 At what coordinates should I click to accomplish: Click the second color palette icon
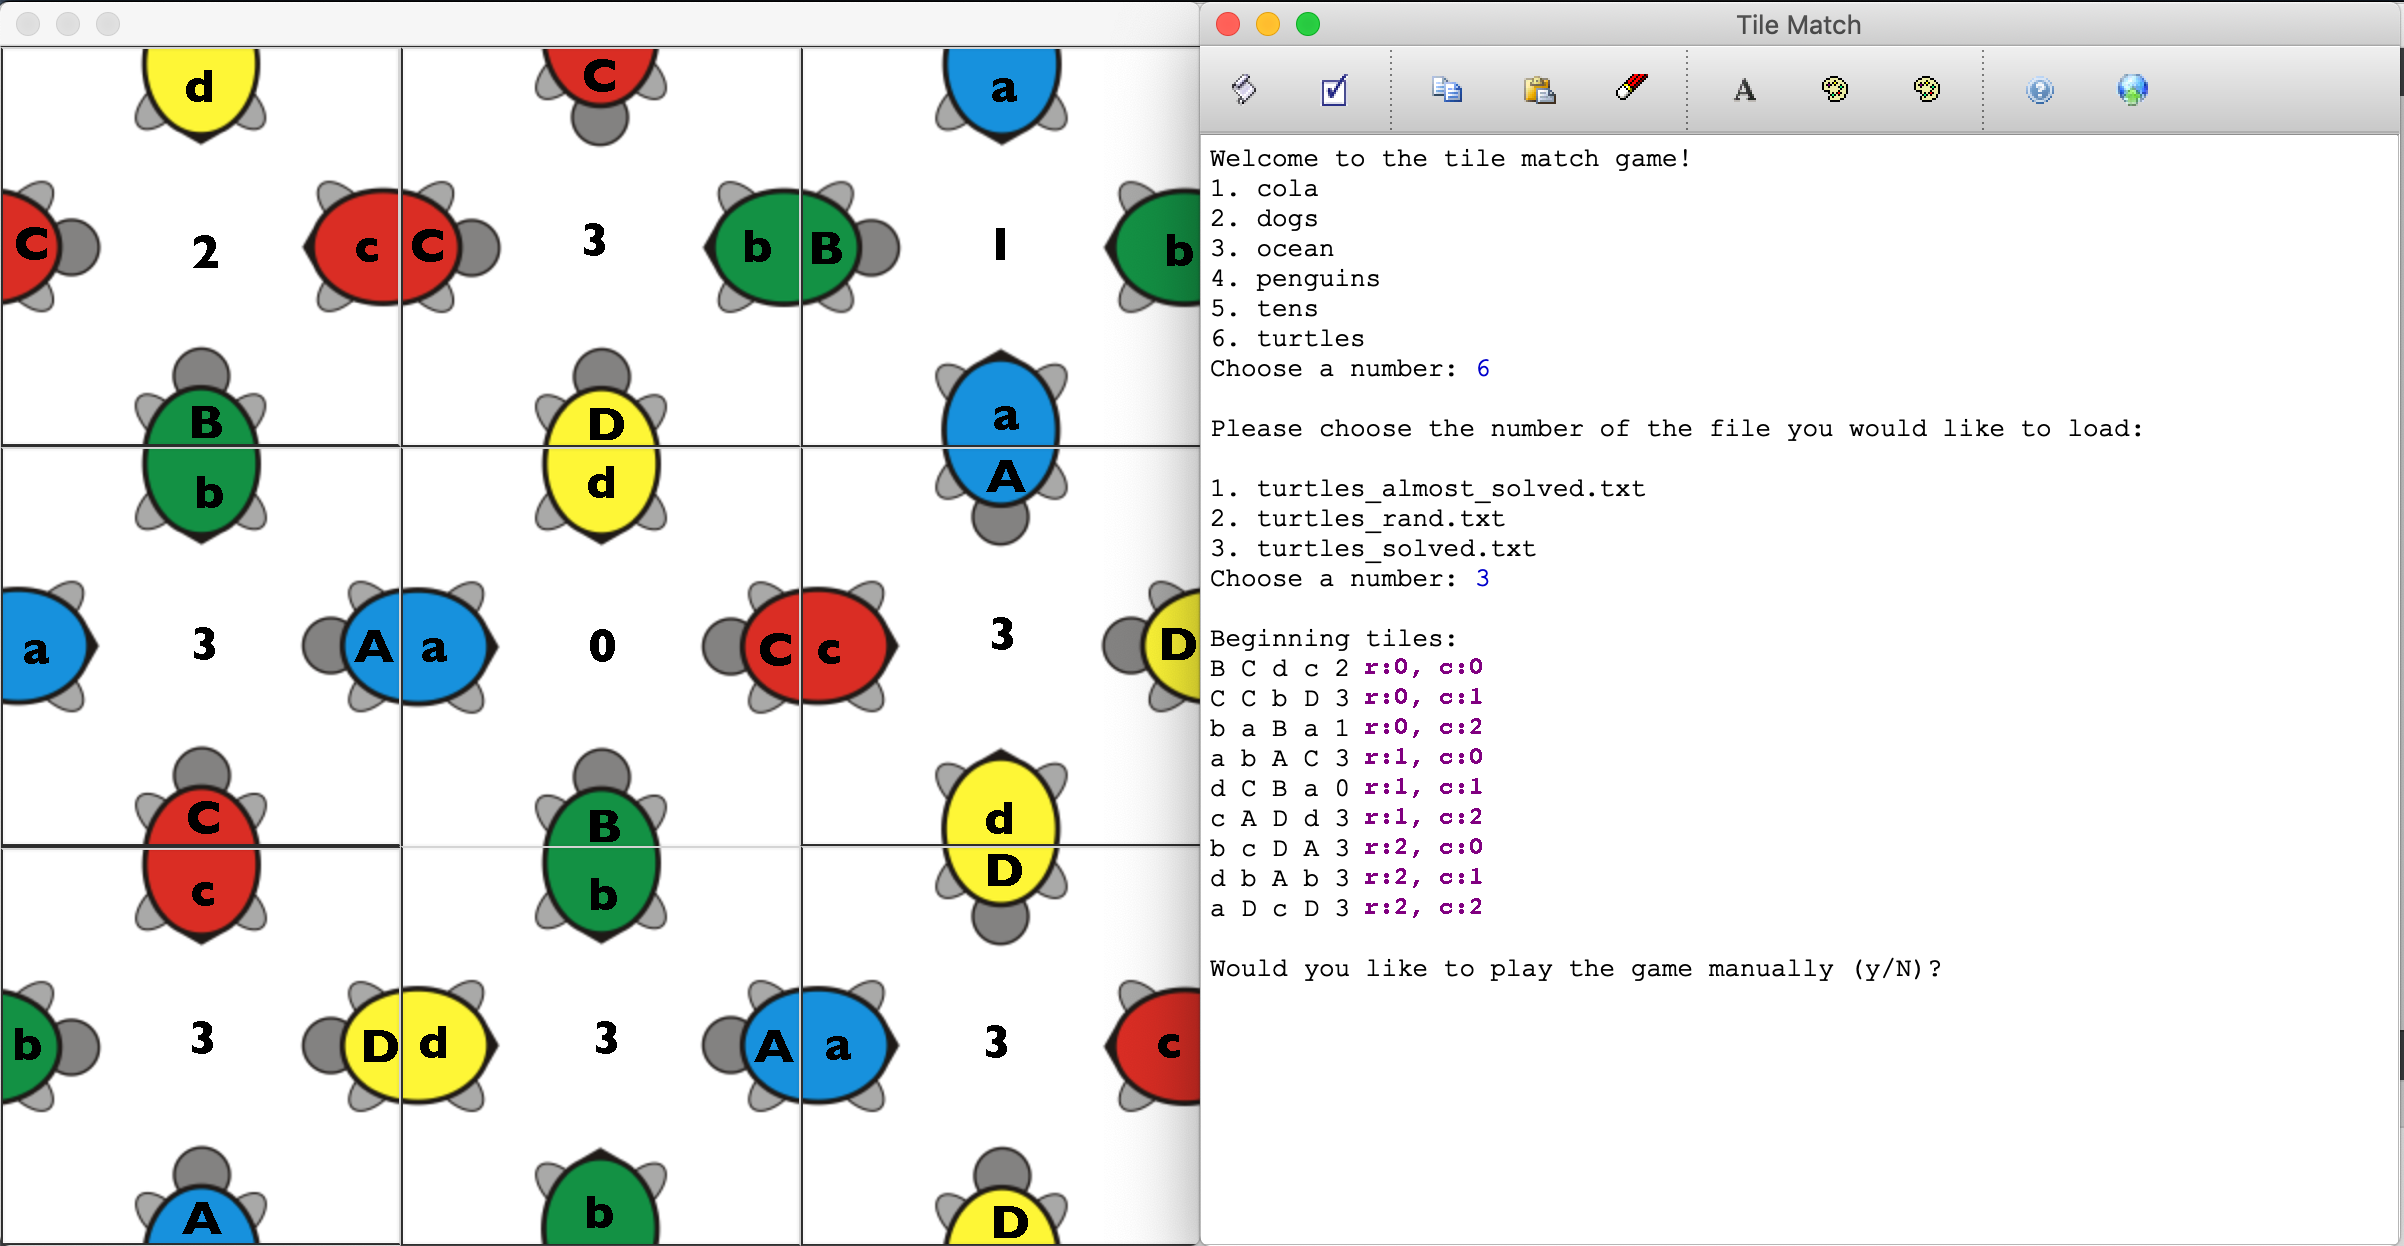point(1926,90)
